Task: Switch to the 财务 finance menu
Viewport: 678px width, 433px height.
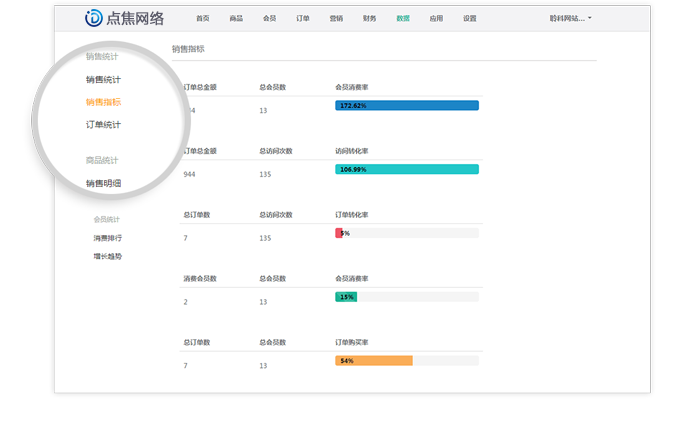Action: click(x=370, y=19)
